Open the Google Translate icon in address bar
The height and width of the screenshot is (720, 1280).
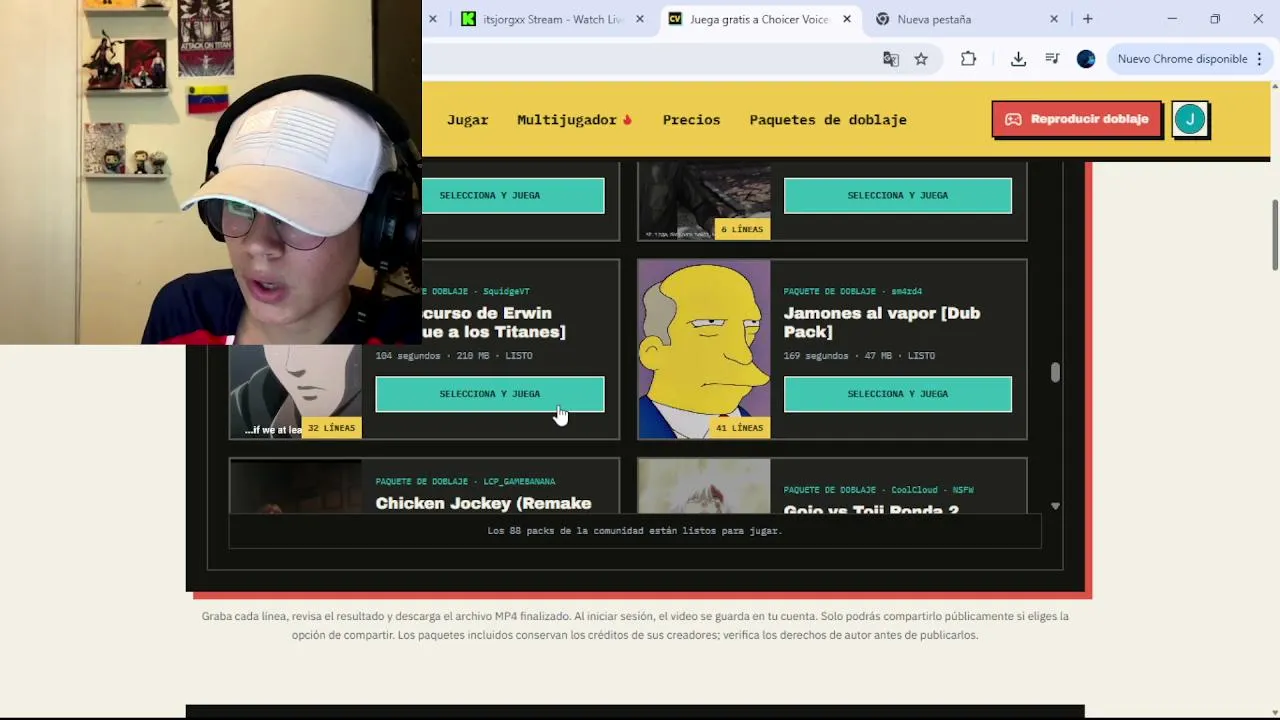pos(890,59)
